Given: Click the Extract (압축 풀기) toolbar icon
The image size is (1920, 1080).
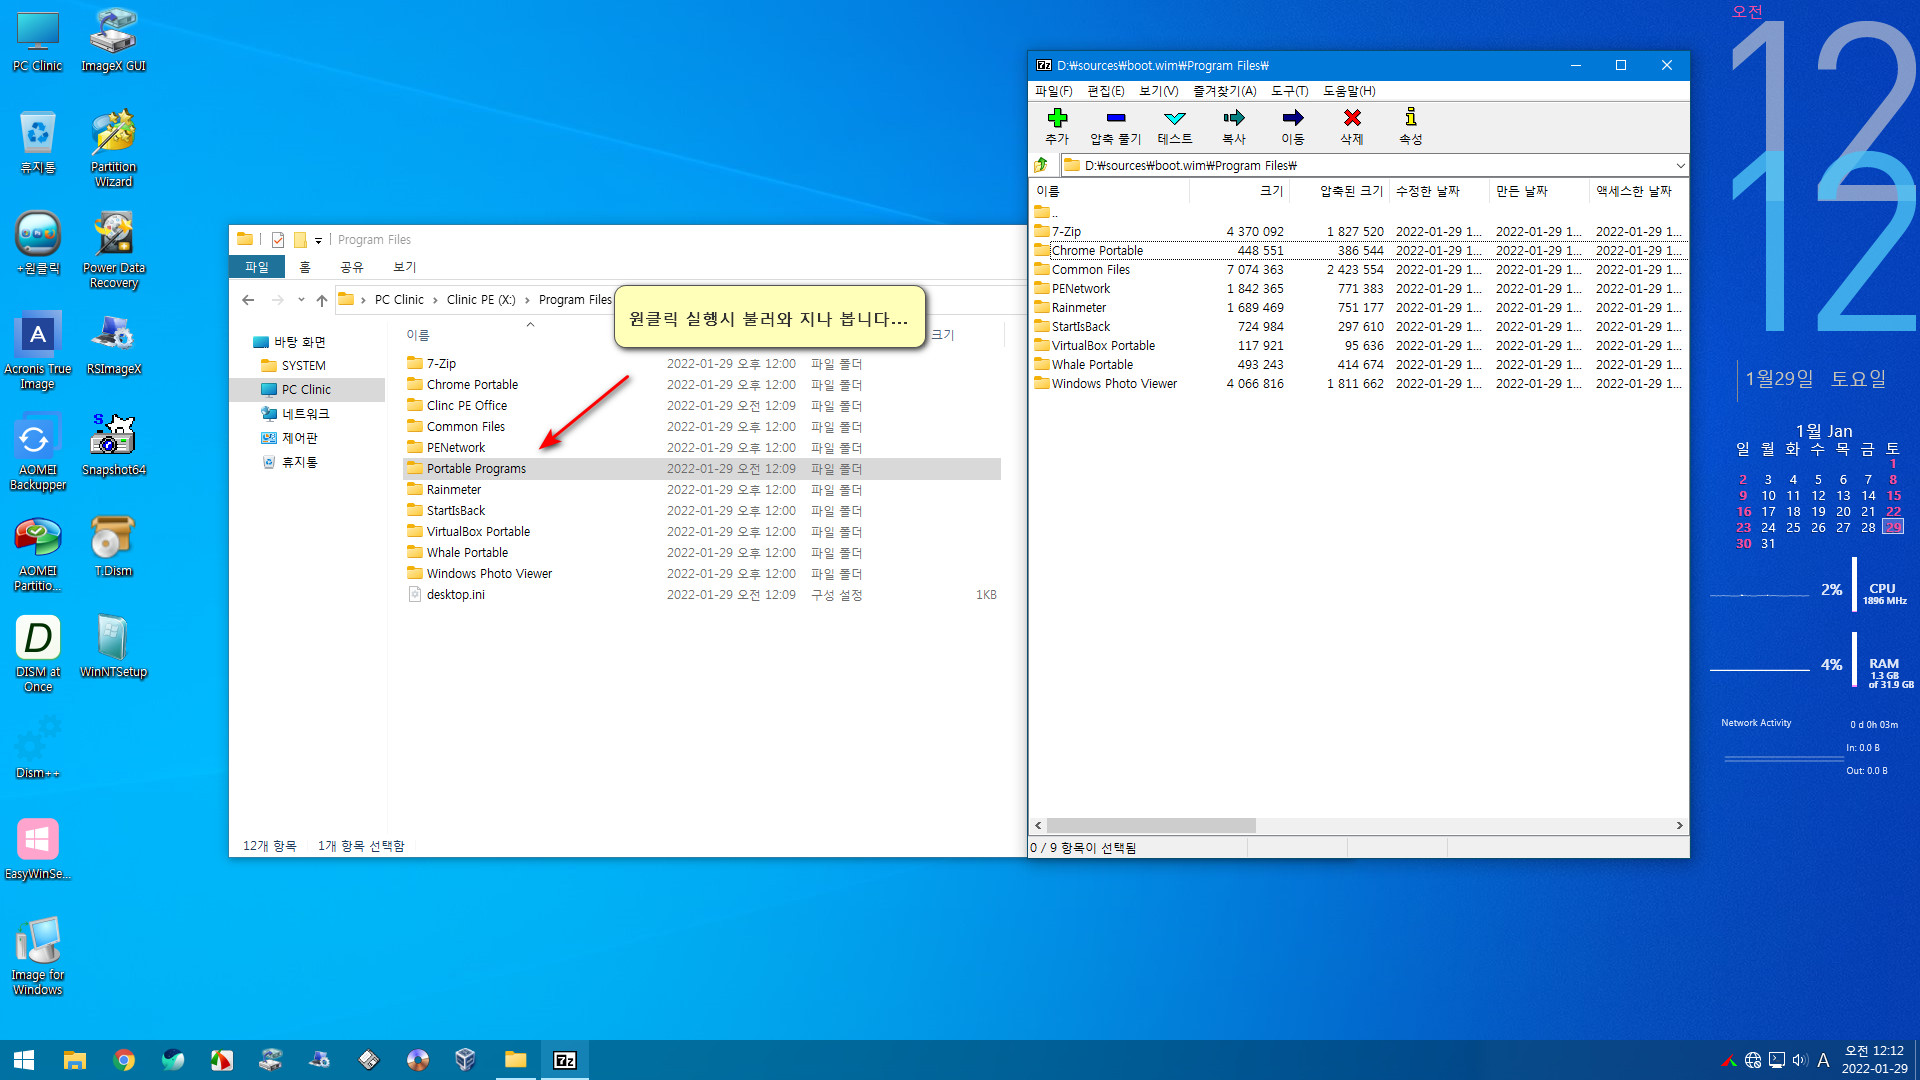Looking at the screenshot, I should click(x=1116, y=118).
